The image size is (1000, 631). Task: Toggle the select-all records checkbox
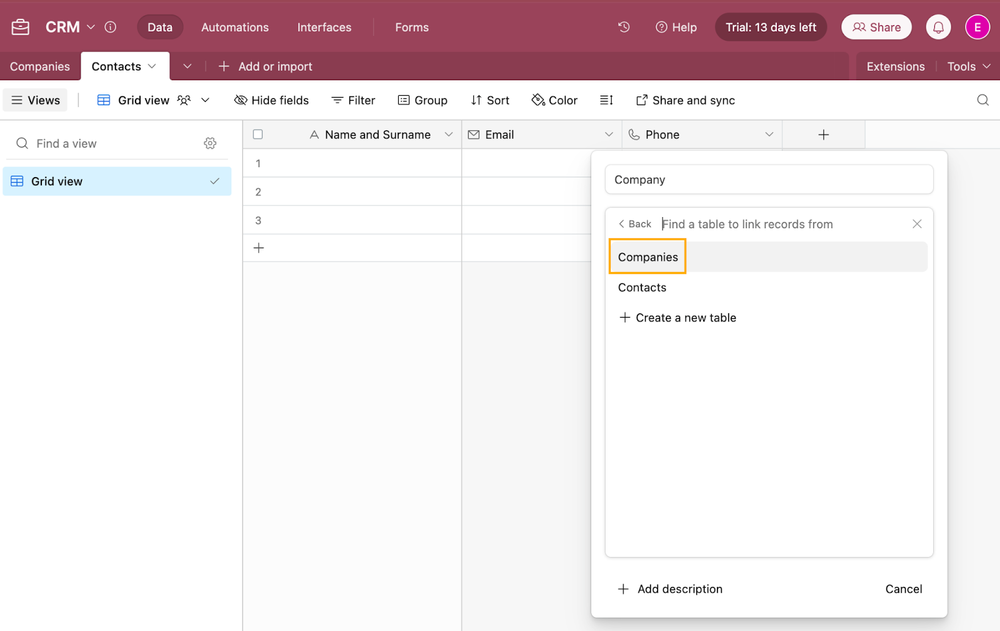[x=257, y=133]
